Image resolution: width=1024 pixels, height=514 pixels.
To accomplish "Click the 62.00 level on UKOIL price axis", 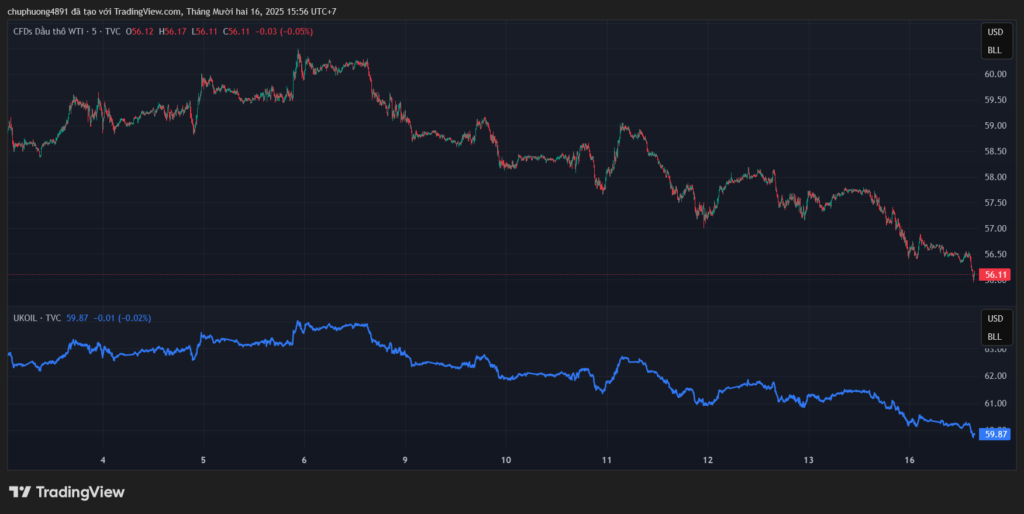I will 994,376.
